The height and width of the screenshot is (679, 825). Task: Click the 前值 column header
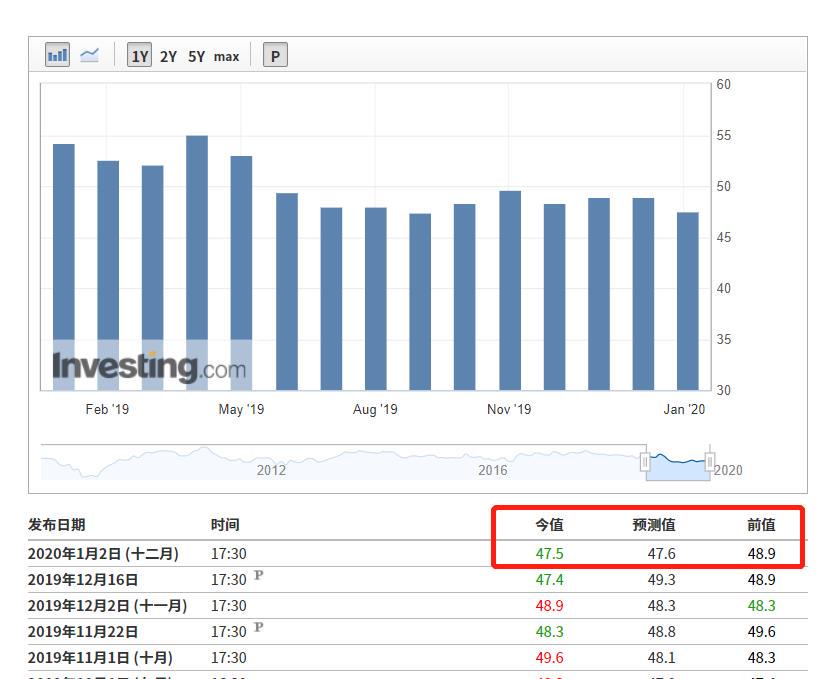(761, 525)
